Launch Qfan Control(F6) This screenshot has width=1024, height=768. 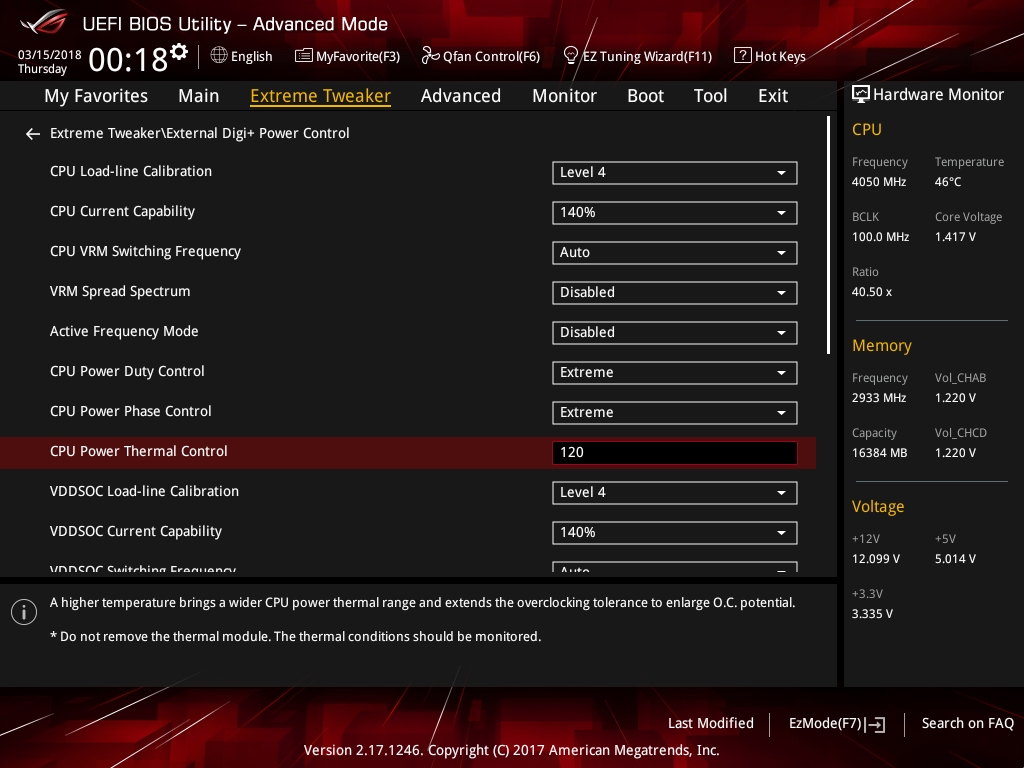pyautogui.click(x=491, y=57)
